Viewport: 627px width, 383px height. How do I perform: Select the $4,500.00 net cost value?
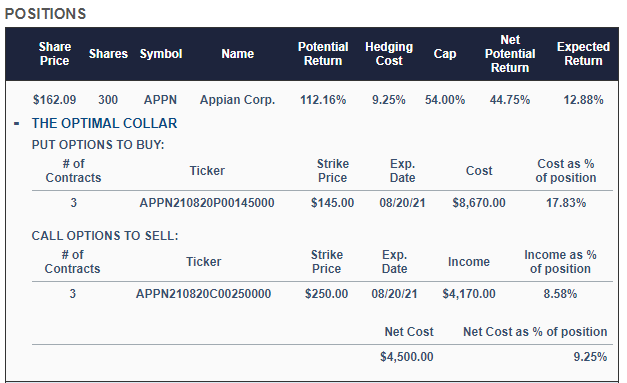[407, 357]
